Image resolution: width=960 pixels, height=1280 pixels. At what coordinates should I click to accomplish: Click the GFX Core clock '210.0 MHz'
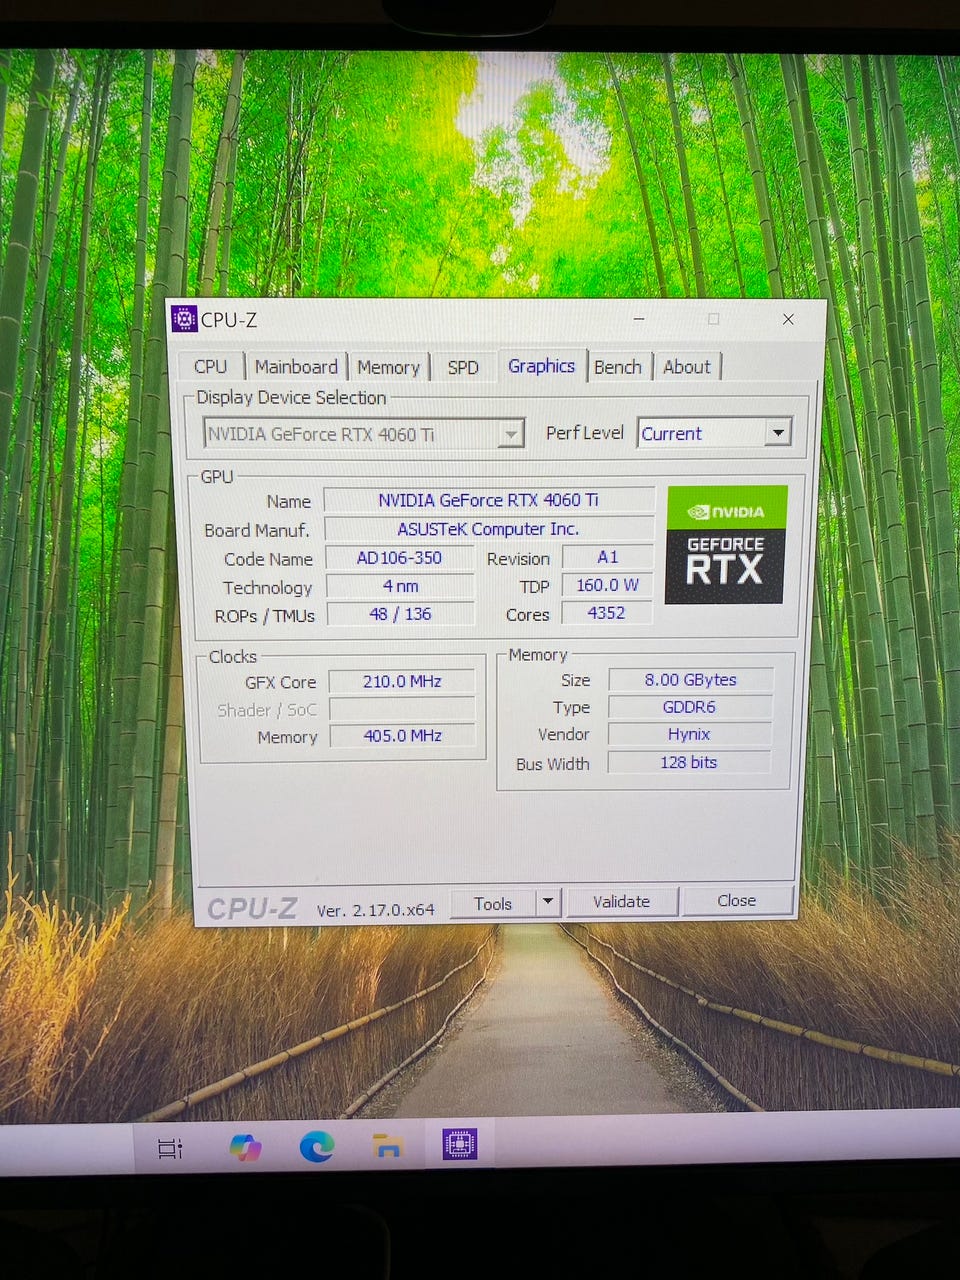tap(402, 681)
